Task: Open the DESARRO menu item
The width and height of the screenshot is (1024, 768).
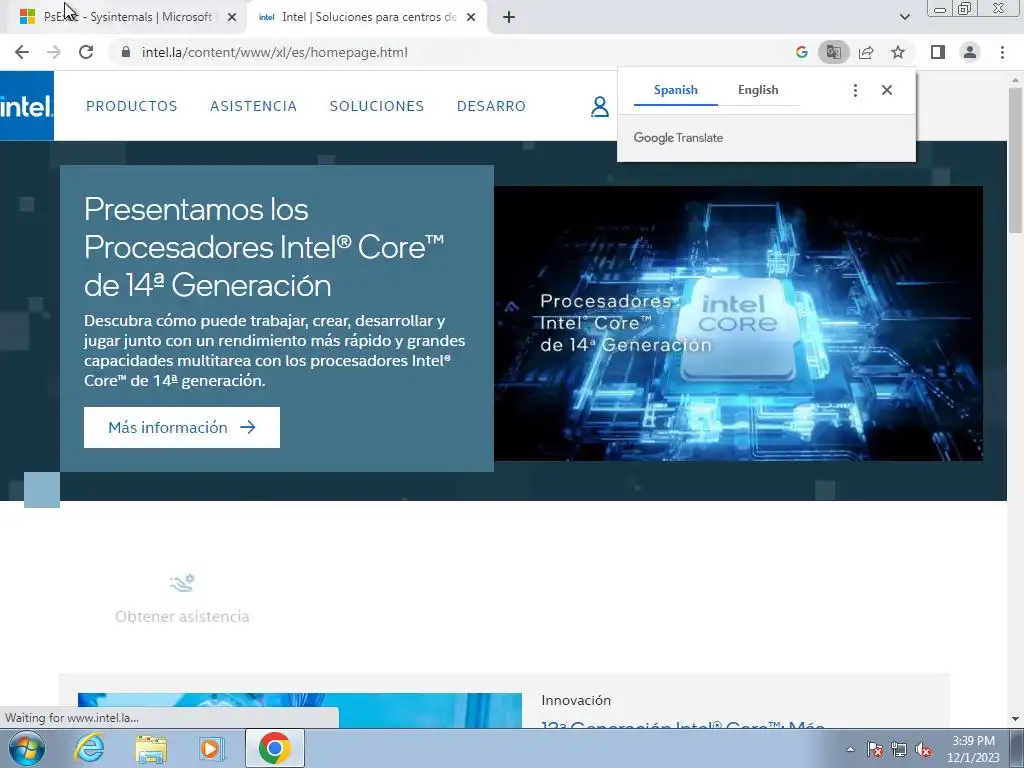Action: (x=491, y=106)
